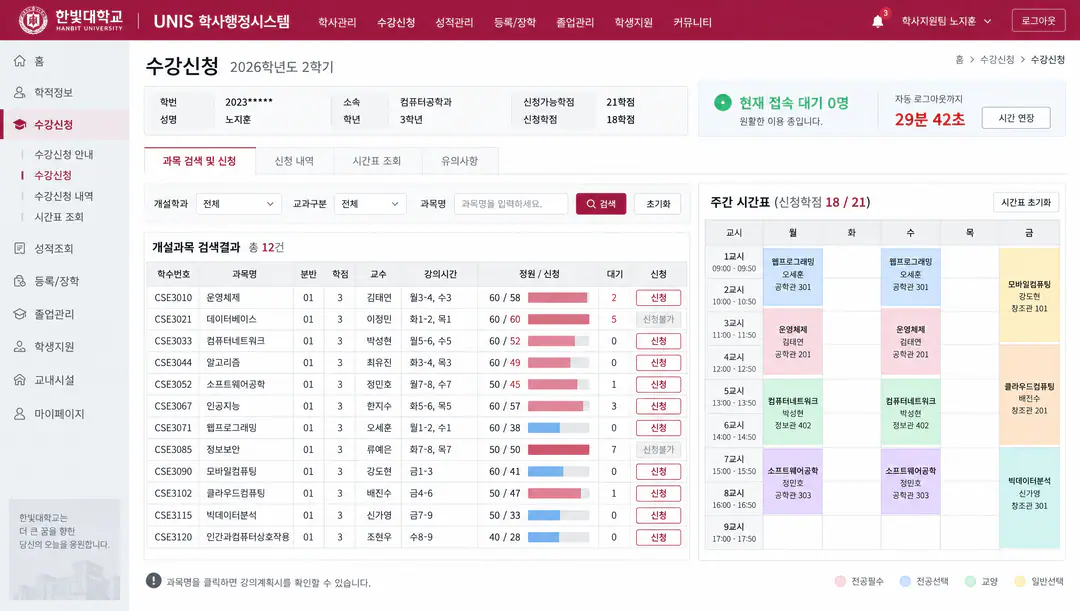Click the Hanbit University logo emblem
Screen dimensions: 1080x611
[x=32, y=20]
